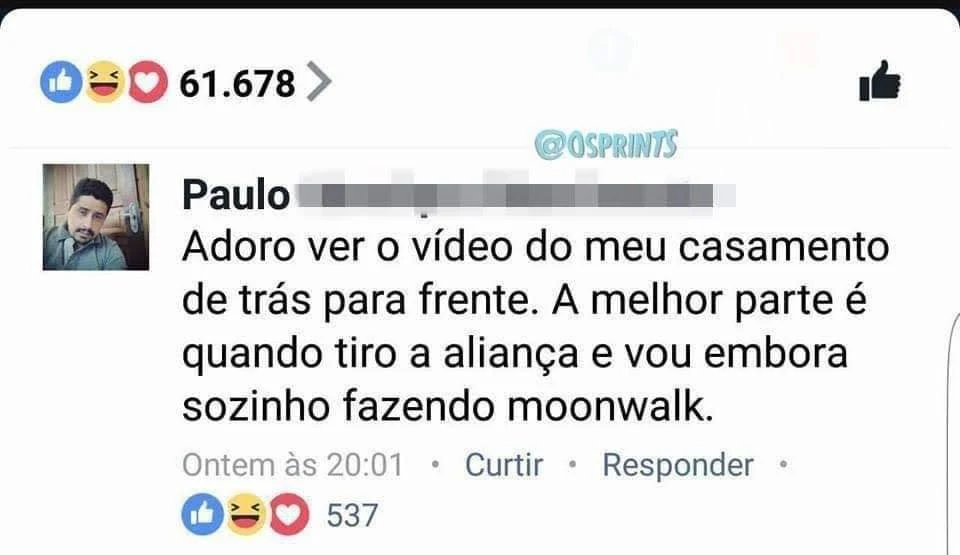This screenshot has width=960, height=555.
Task: Click the blue like reaction under the comment
Action: [x=203, y=514]
